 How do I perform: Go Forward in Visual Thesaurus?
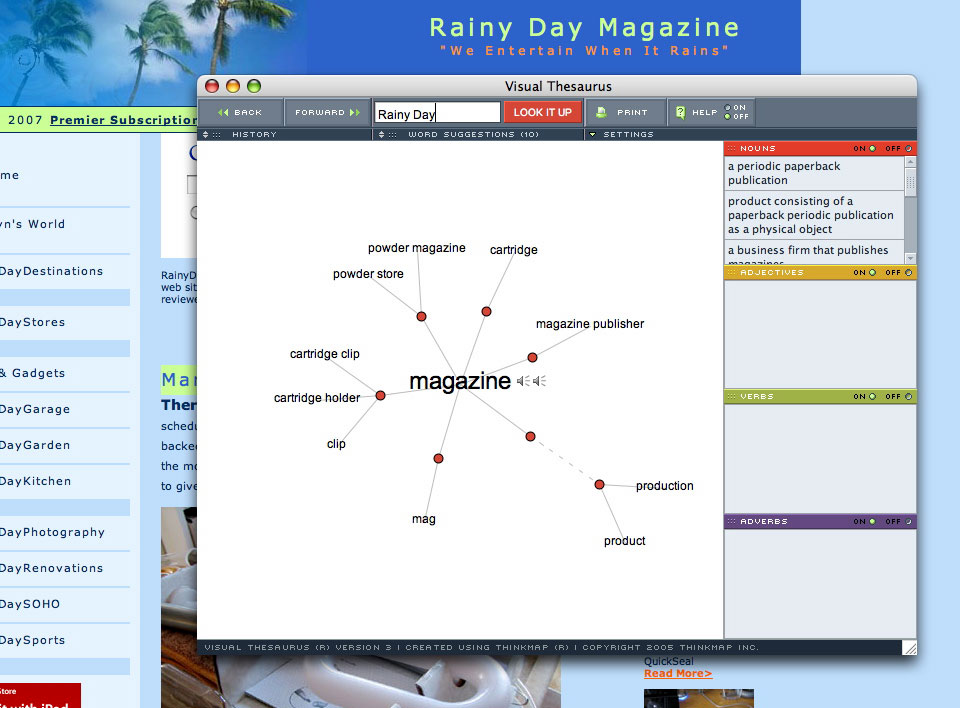click(328, 112)
